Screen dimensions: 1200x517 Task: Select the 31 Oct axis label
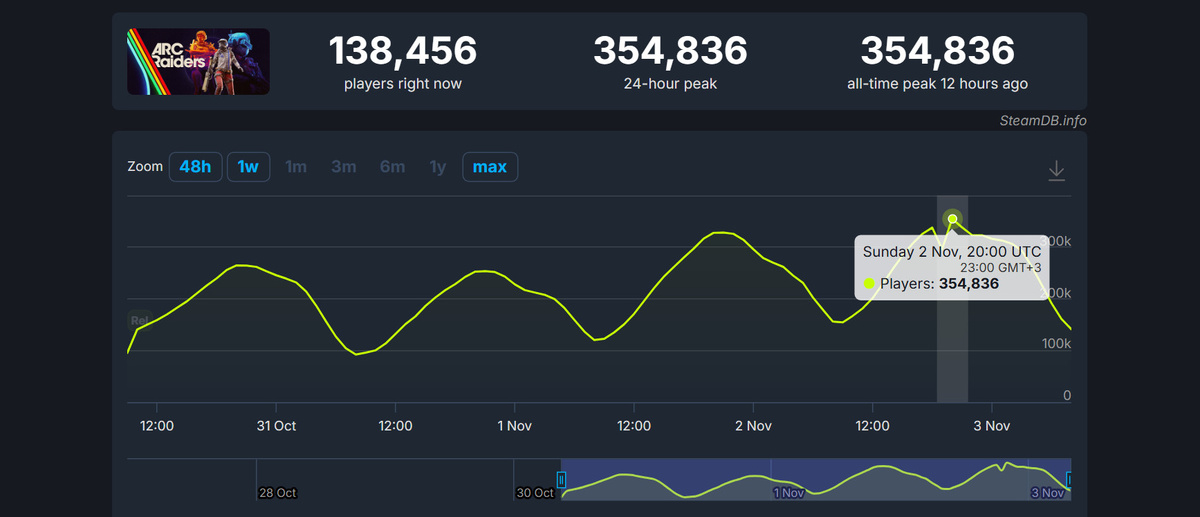coord(276,425)
